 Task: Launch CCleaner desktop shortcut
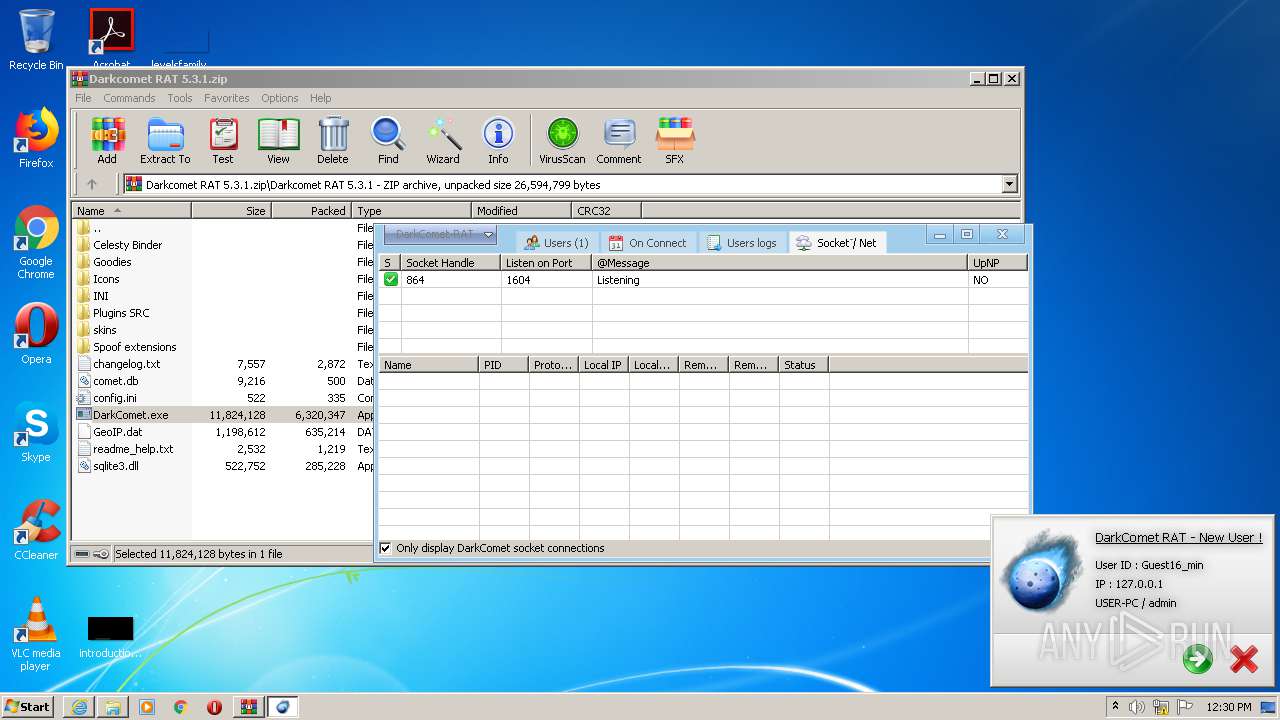click(36, 530)
